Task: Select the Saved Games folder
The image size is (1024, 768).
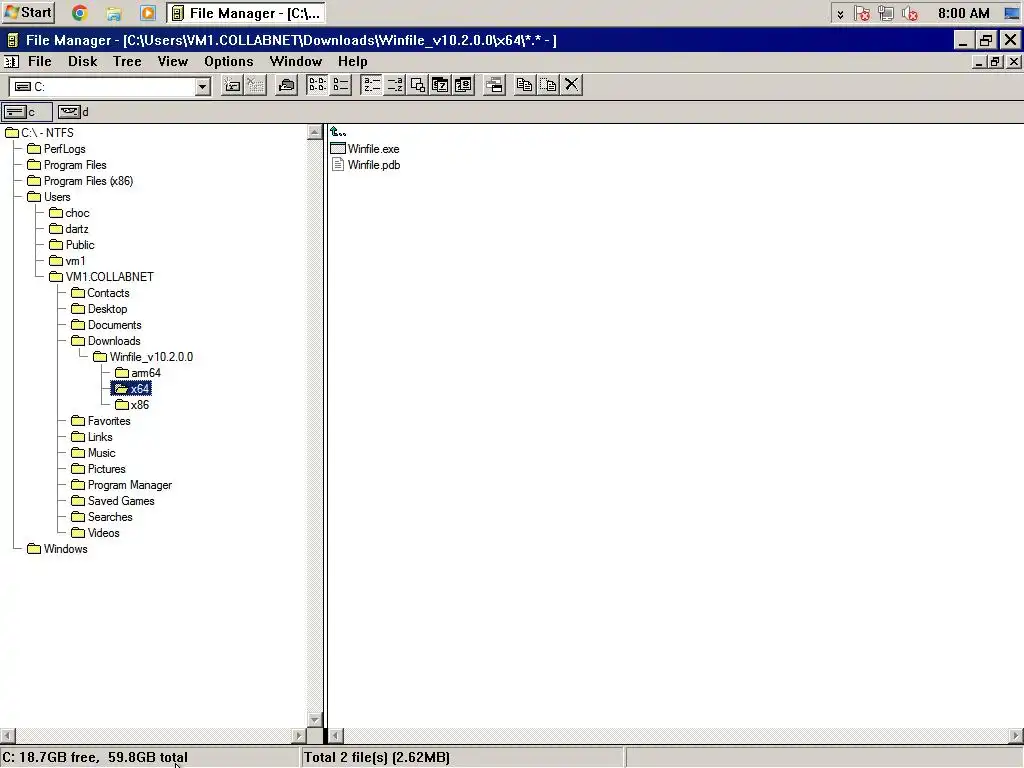Action: click(113, 501)
